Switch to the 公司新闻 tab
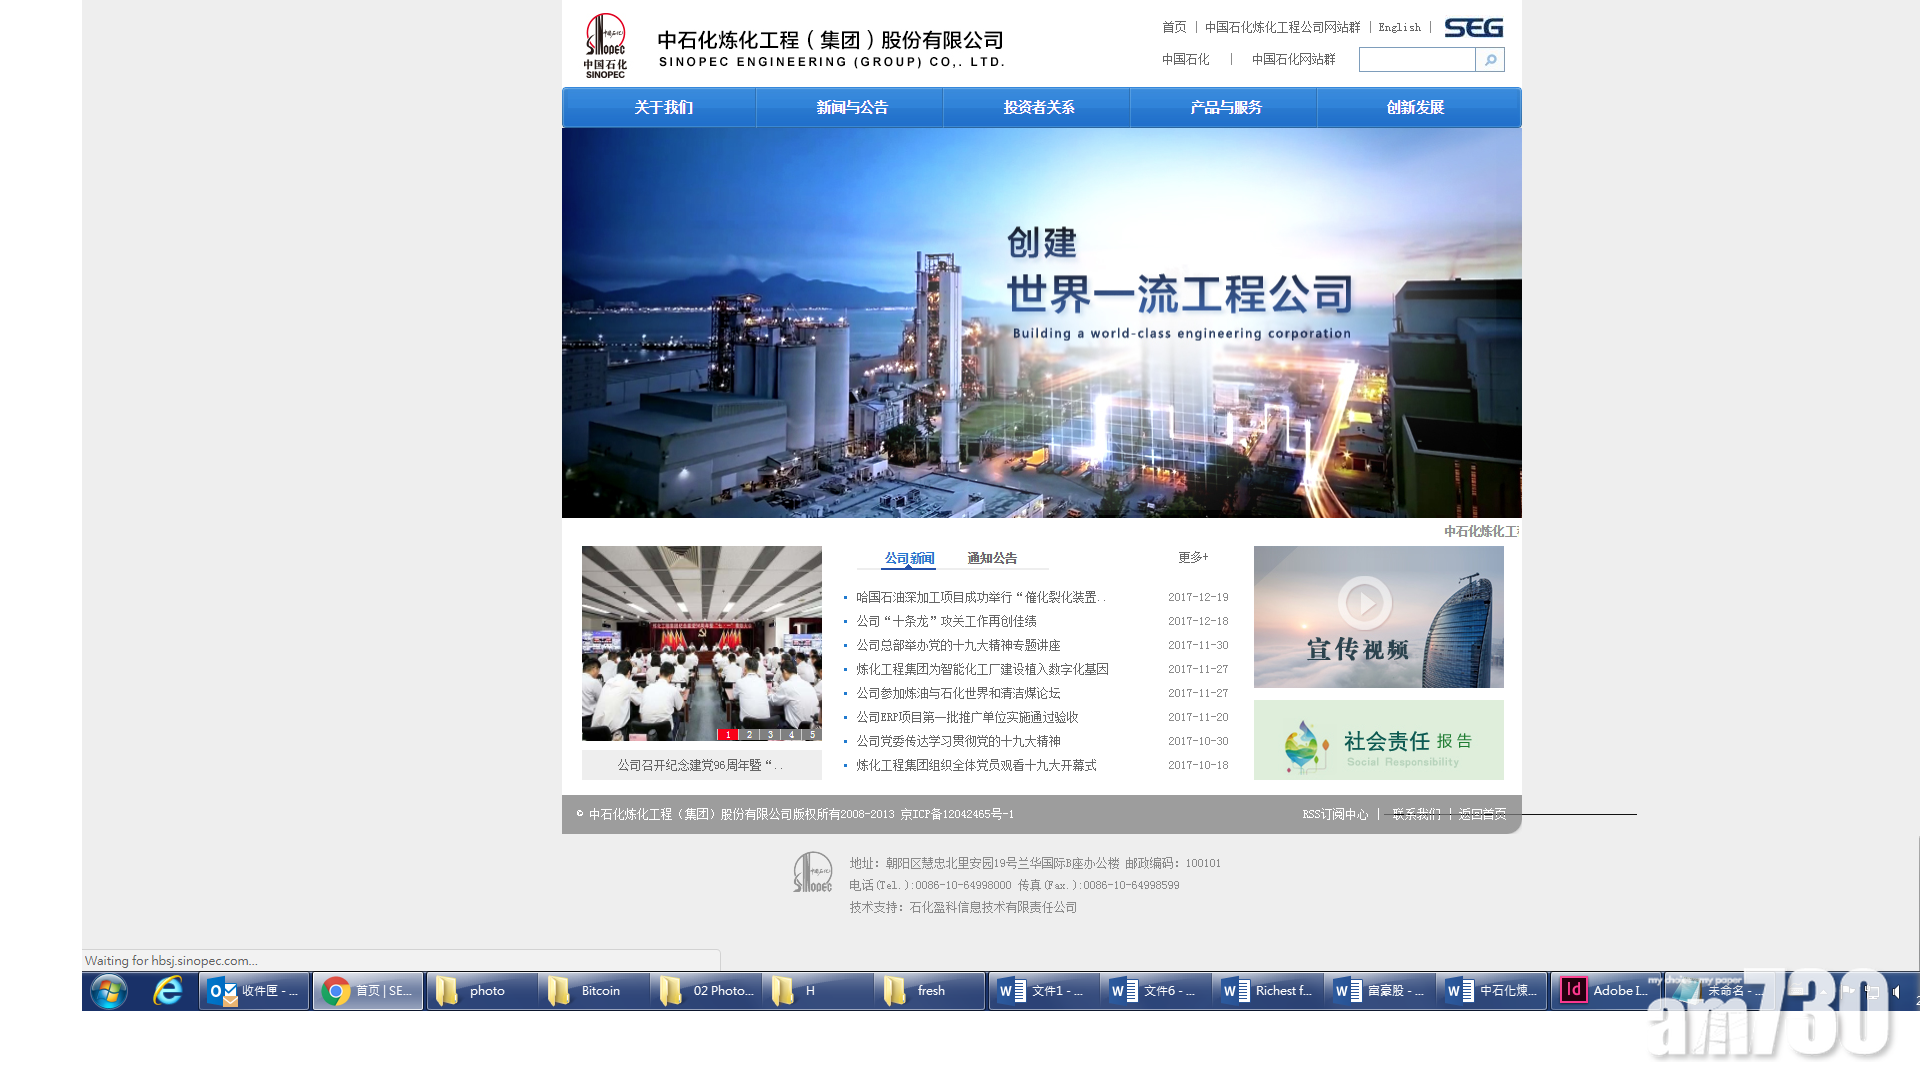The height and width of the screenshot is (1080, 1920). click(908, 558)
